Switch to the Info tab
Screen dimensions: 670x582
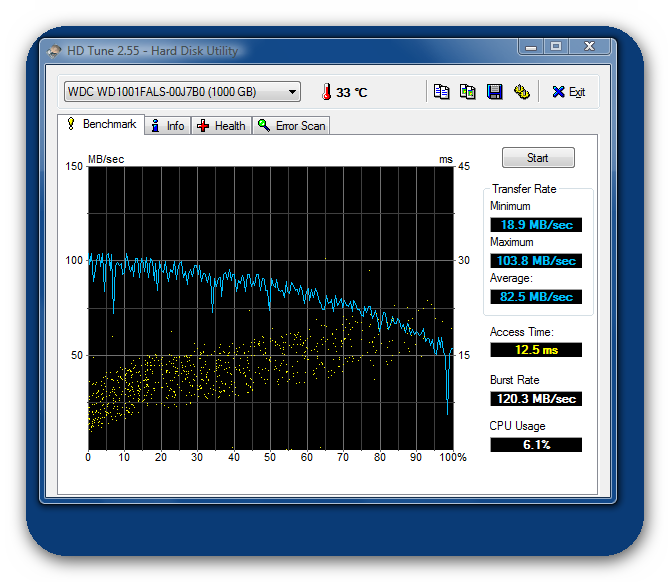[x=168, y=126]
